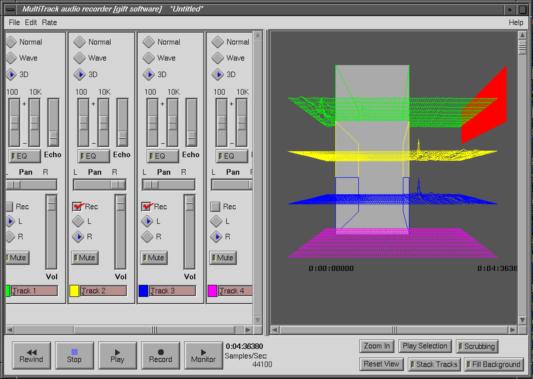Click the Track 3 name field
The height and width of the screenshot is (379, 533).
pyautogui.click(x=172, y=291)
